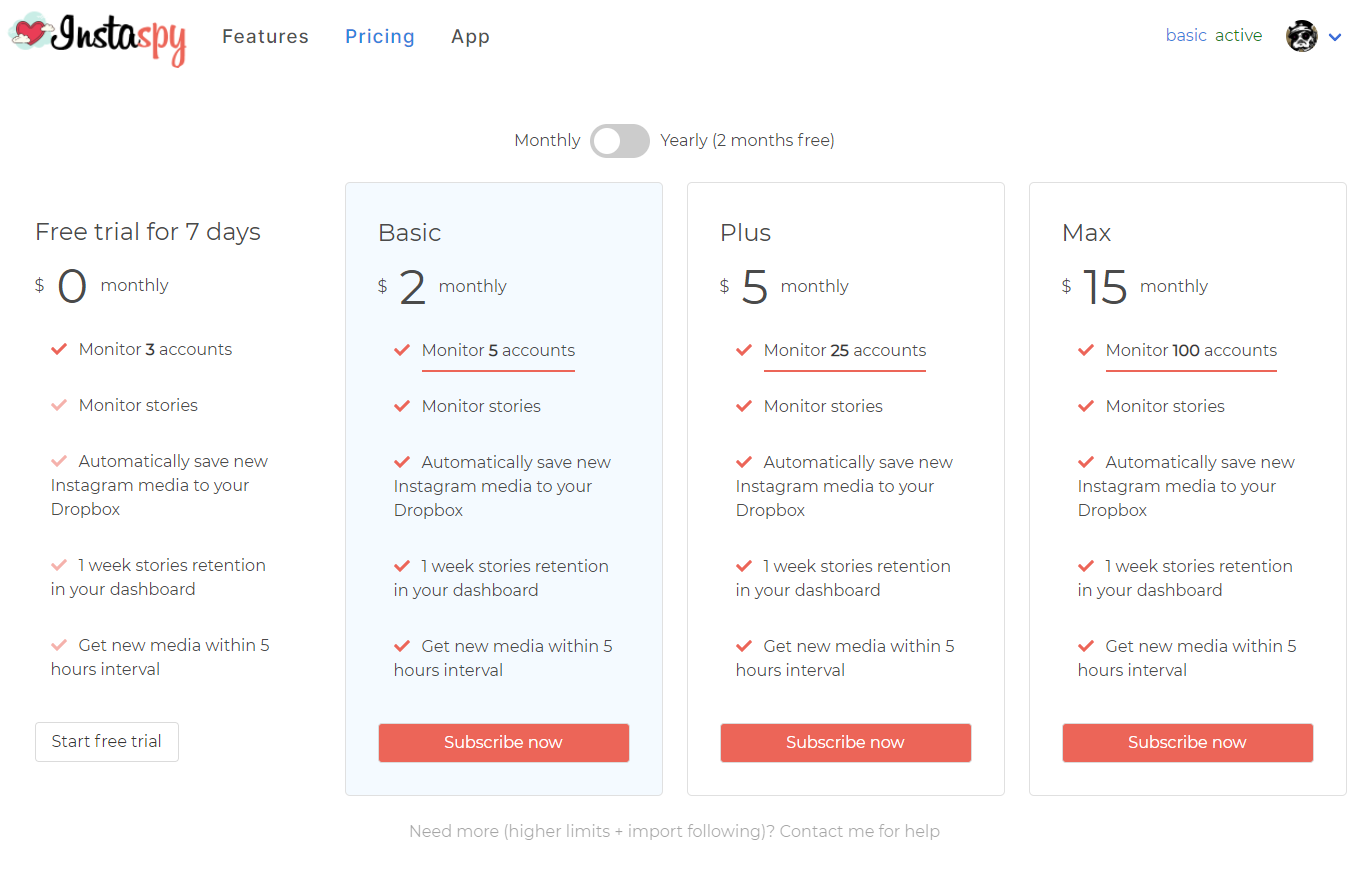
Task: Click the checkmark beside Basic's Monitor stories
Action: click(402, 406)
